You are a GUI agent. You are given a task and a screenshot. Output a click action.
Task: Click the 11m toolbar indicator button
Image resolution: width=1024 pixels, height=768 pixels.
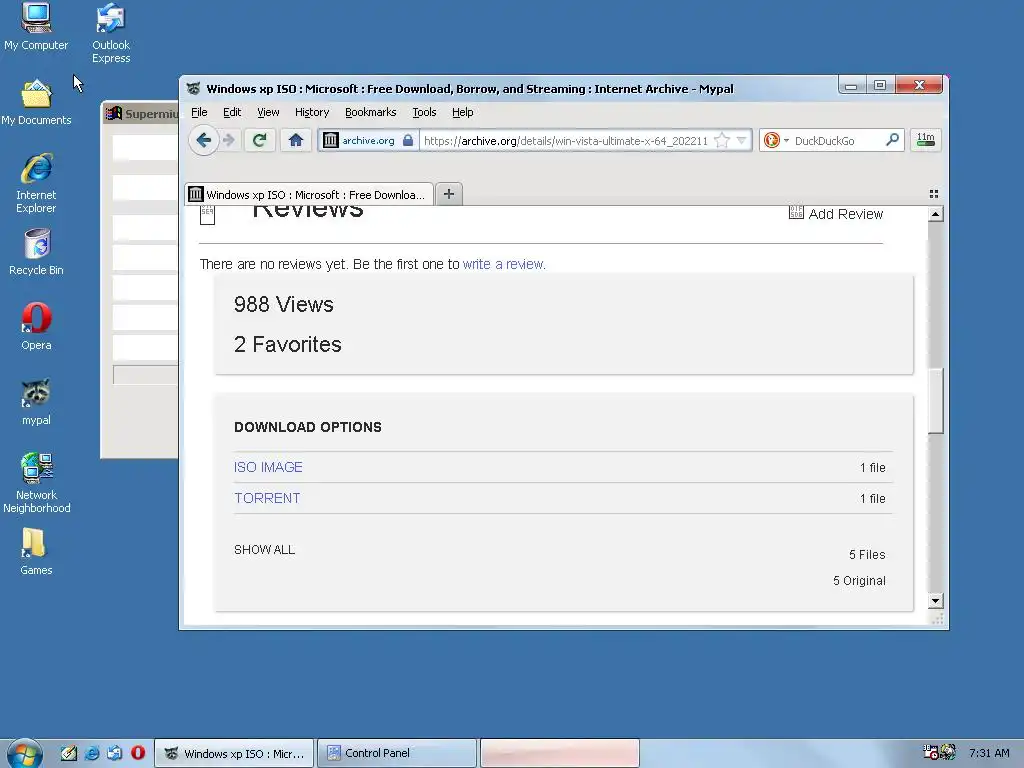click(925, 140)
